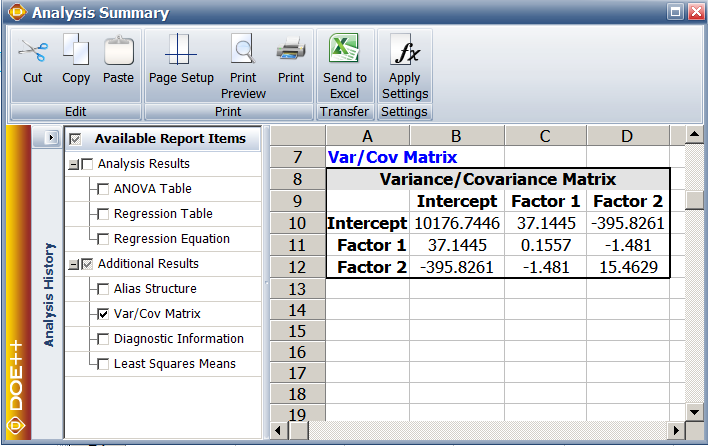Enable the ANOVA Table checkbox
708x446 pixels.
(103, 189)
